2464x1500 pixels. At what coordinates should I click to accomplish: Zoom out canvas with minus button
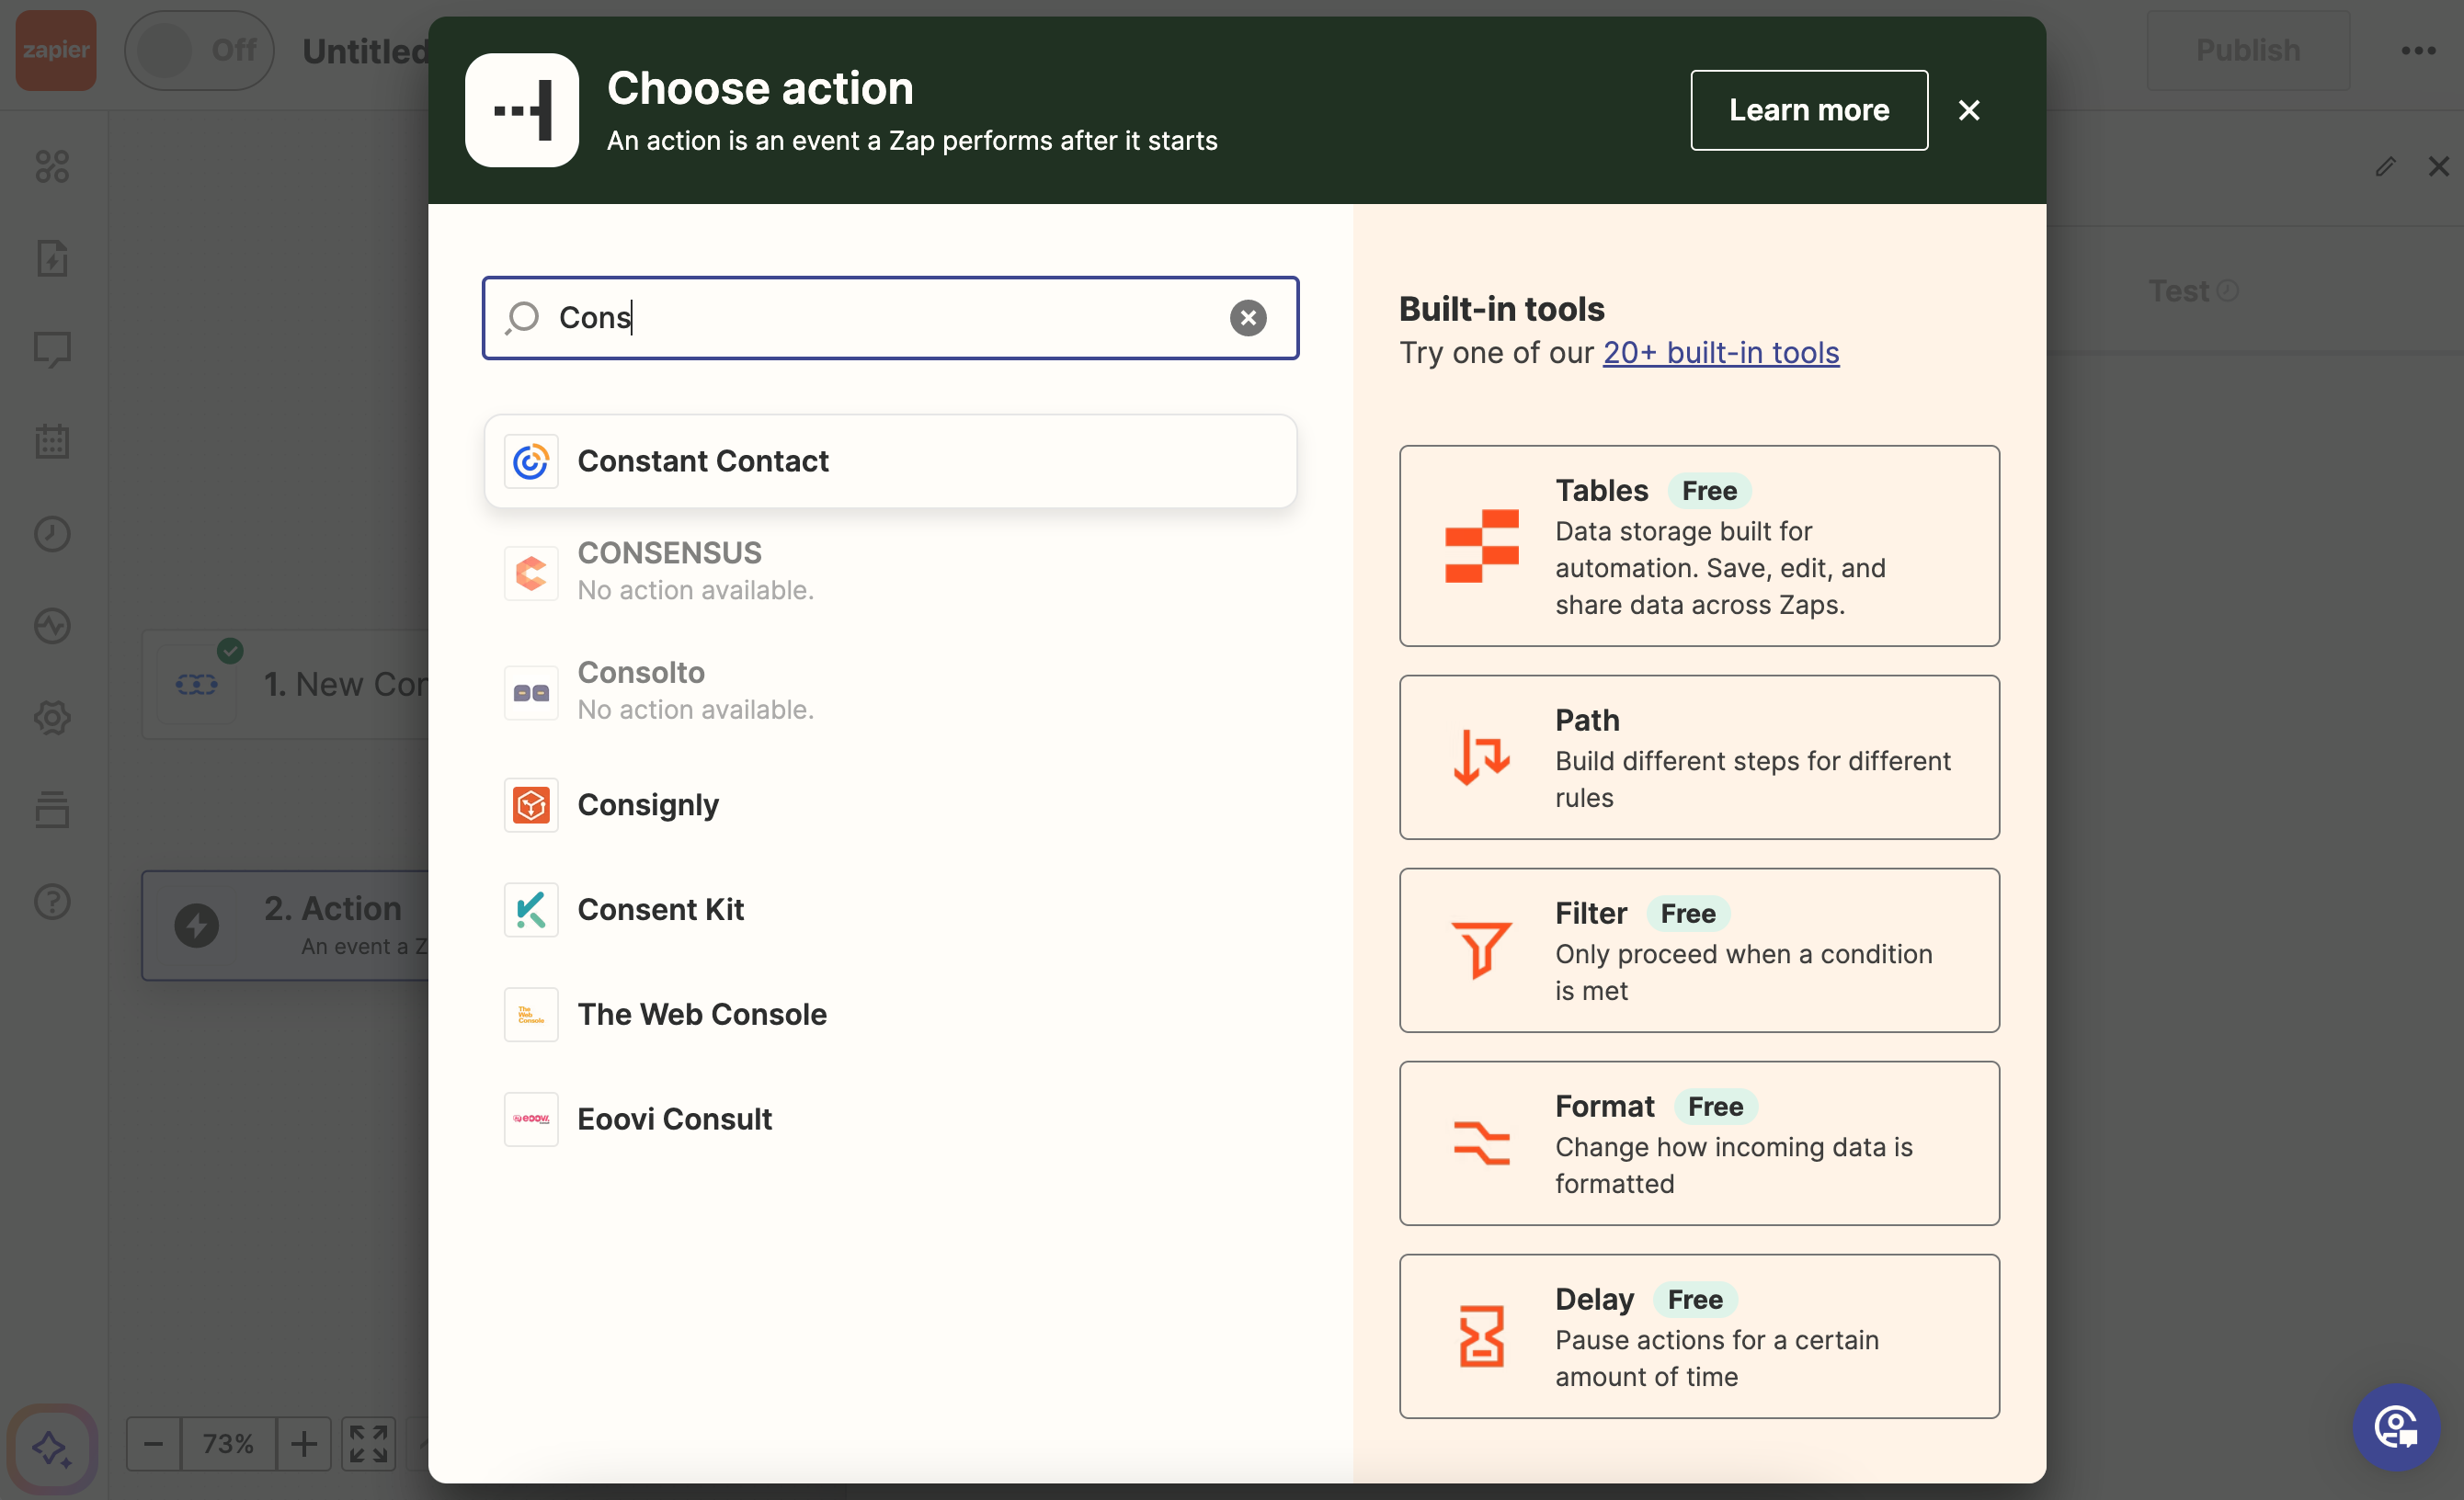tap(153, 1443)
